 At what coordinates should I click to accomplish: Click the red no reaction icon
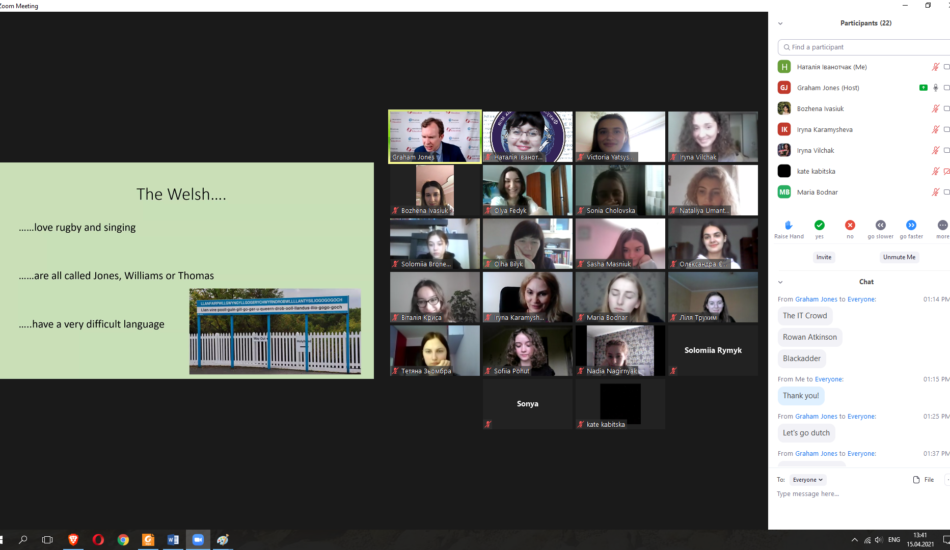coord(850,225)
